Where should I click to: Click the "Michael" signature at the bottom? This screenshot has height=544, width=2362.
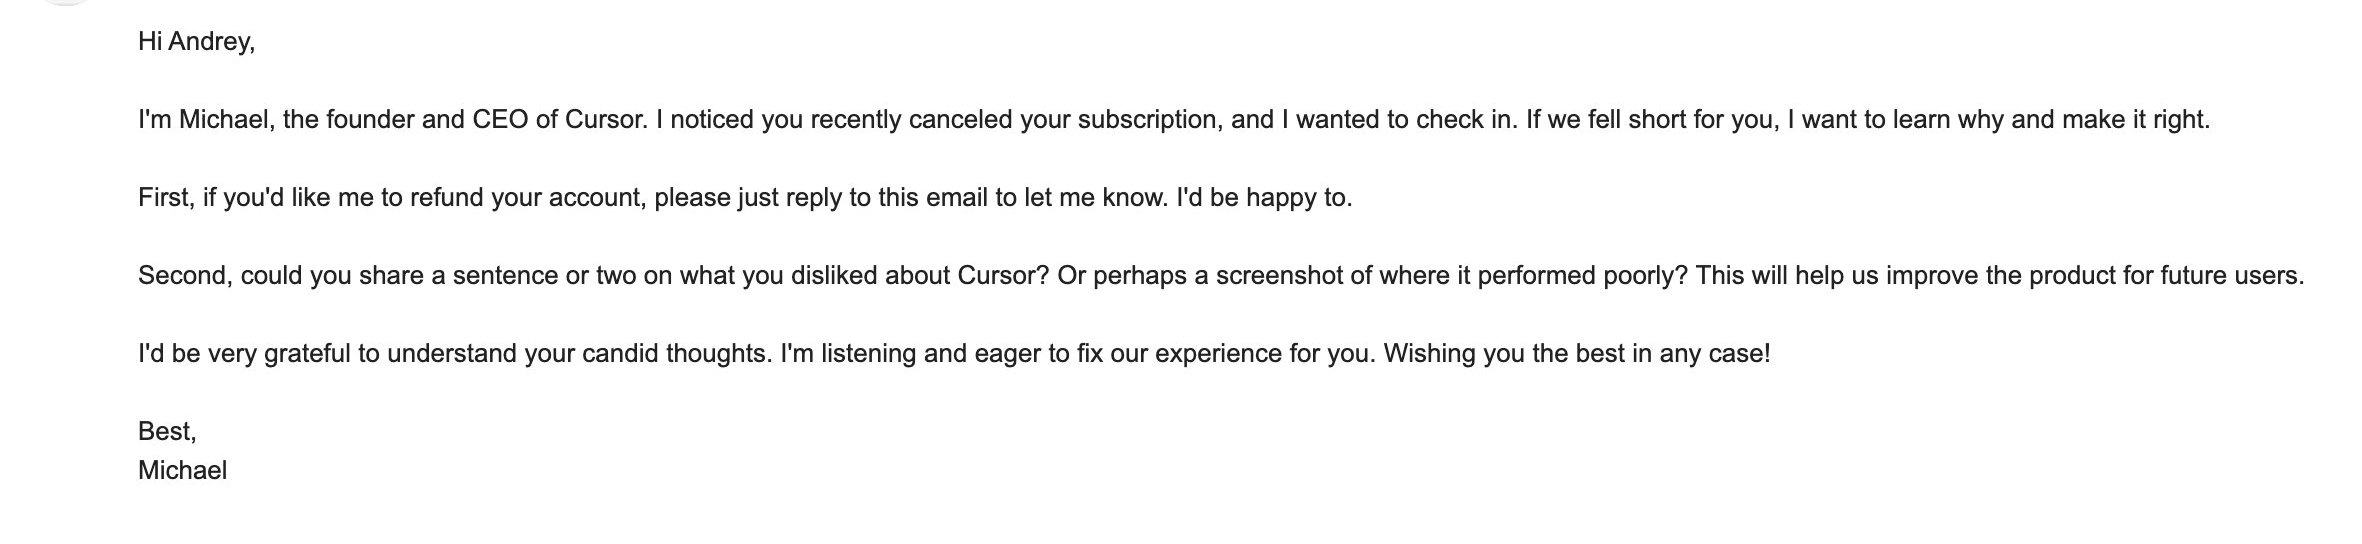click(x=183, y=471)
